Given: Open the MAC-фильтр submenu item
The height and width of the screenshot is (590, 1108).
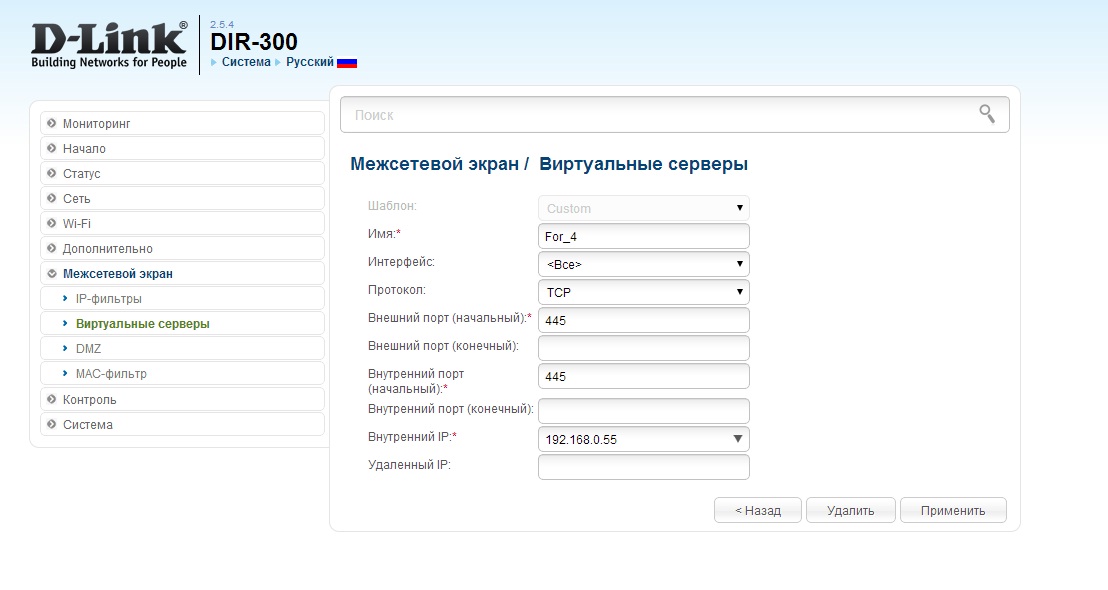Looking at the screenshot, I should tap(182, 373).
